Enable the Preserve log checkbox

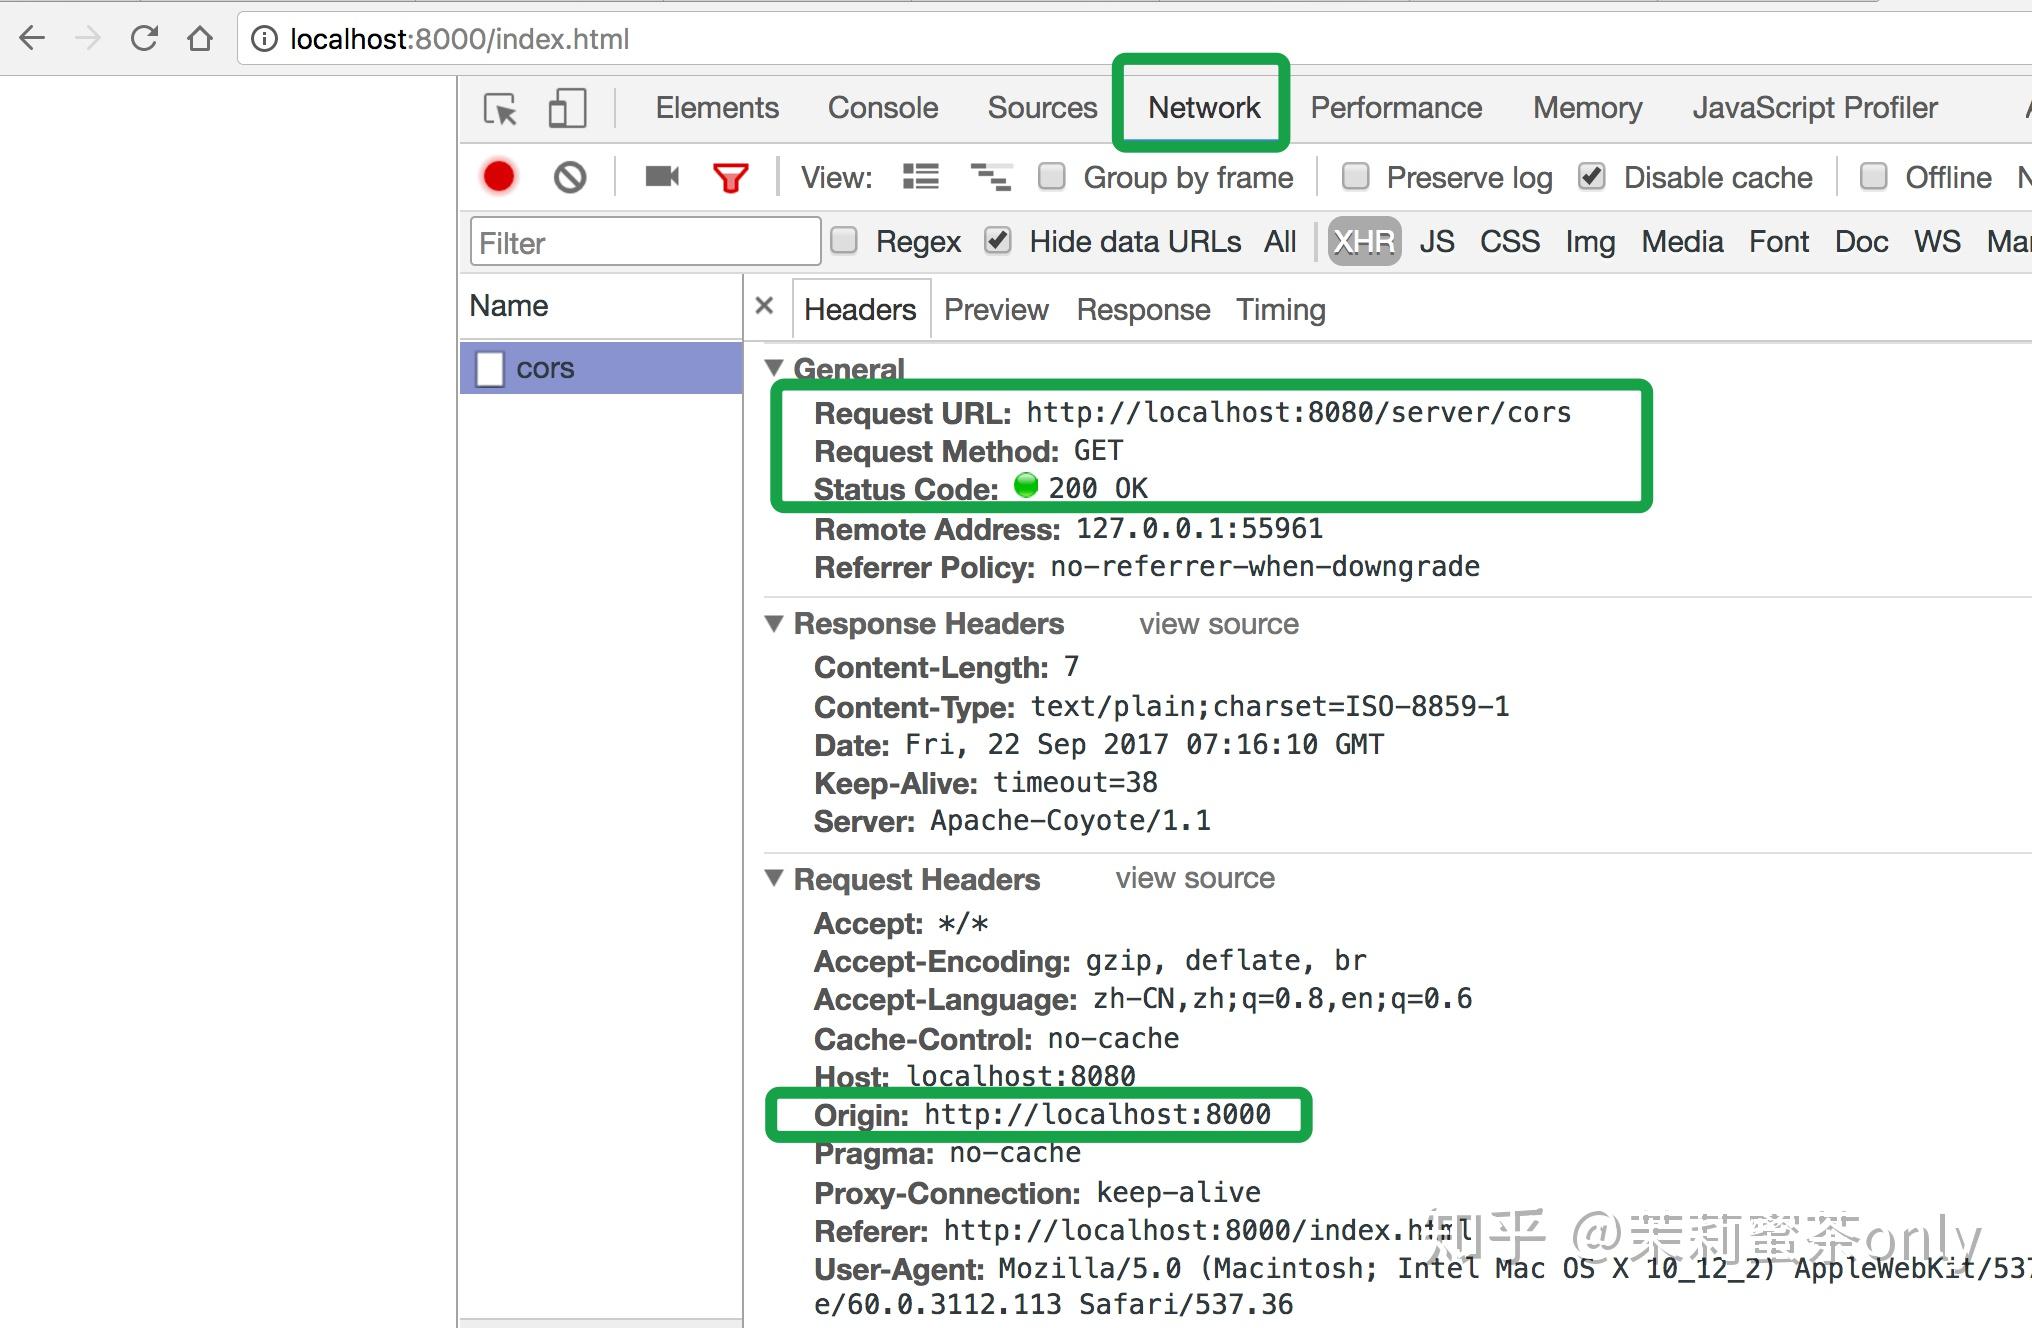[x=1355, y=177]
